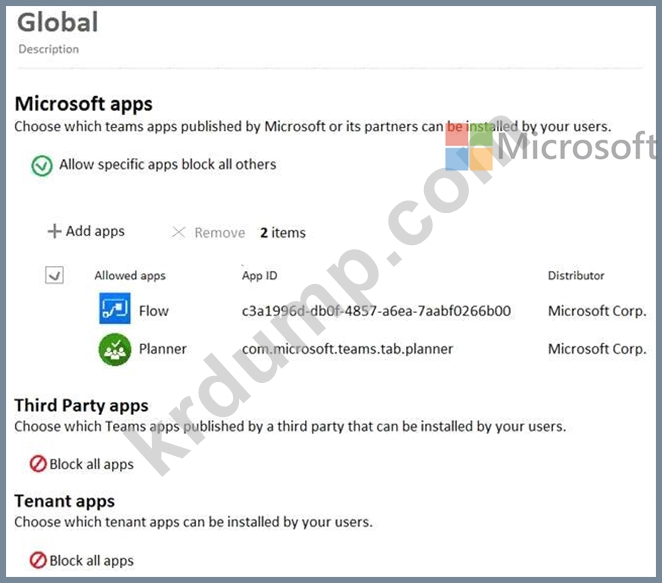This screenshot has width=662, height=583.
Task: Sort by the Distributor column header
Action: pyautogui.click(x=575, y=275)
